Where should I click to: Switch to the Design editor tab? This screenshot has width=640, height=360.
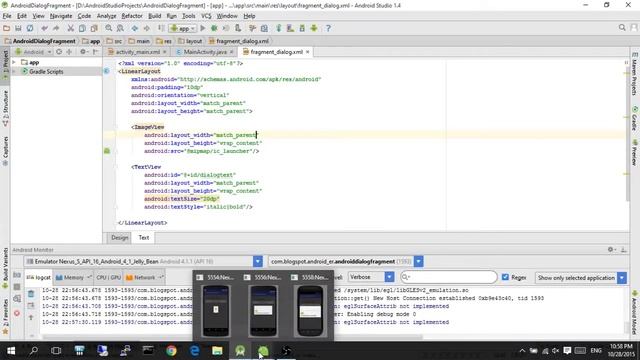pyautogui.click(x=120, y=238)
